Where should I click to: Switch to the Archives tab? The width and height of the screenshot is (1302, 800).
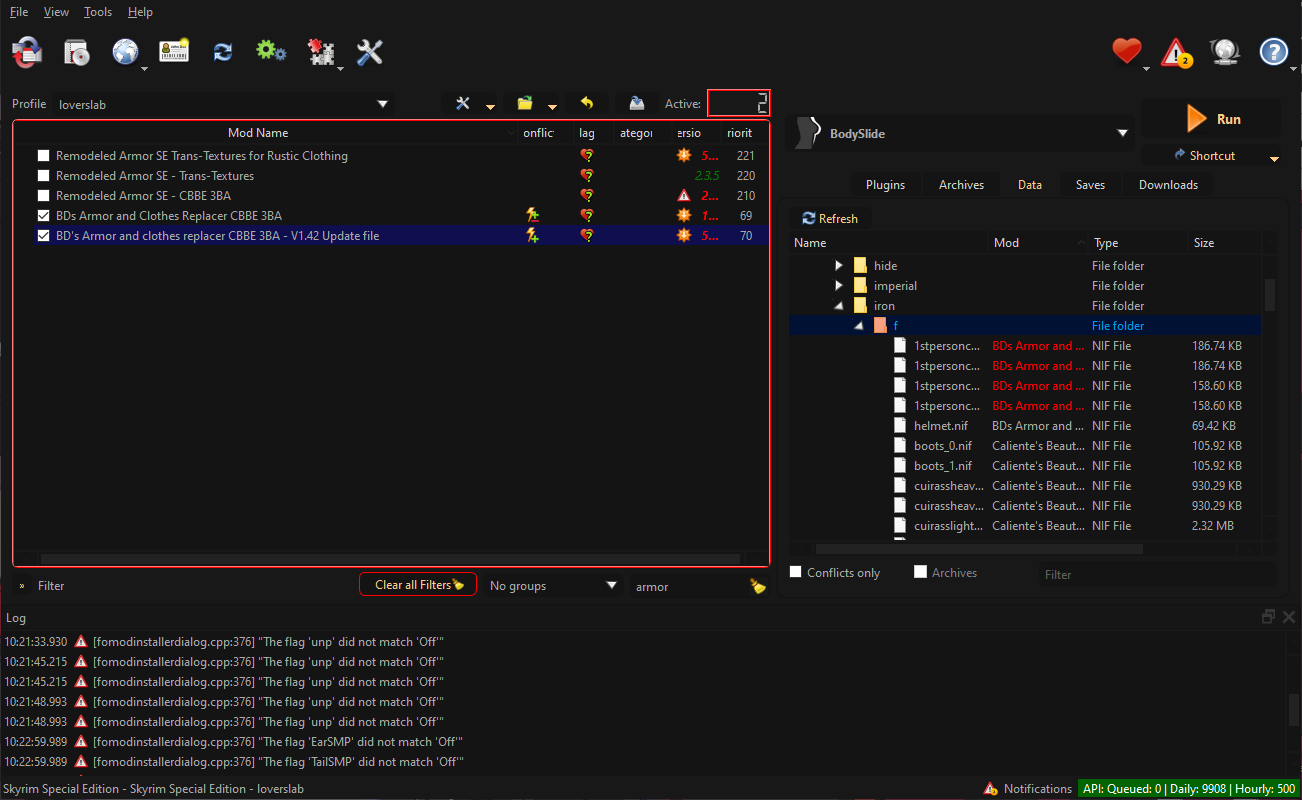click(x=961, y=185)
